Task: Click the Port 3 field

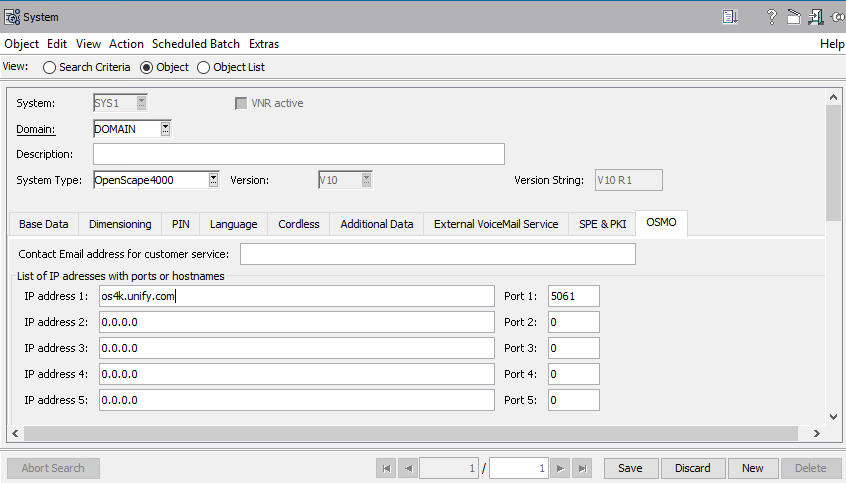Action: pos(574,348)
